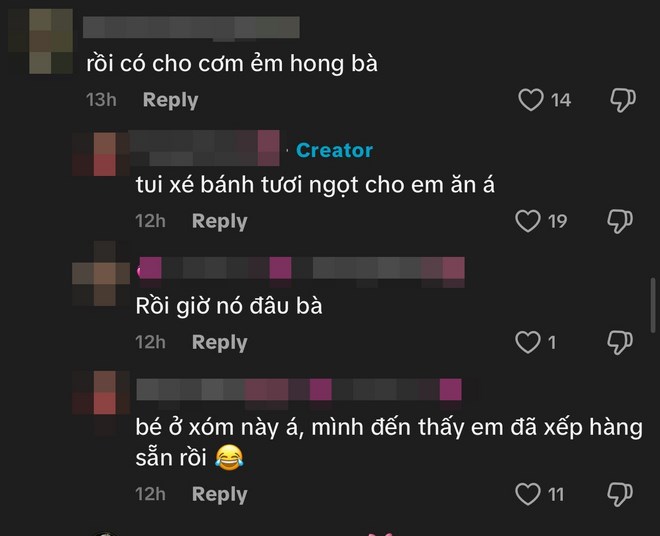Reply to the "tui xé bánh tươi" comment

[x=219, y=221]
